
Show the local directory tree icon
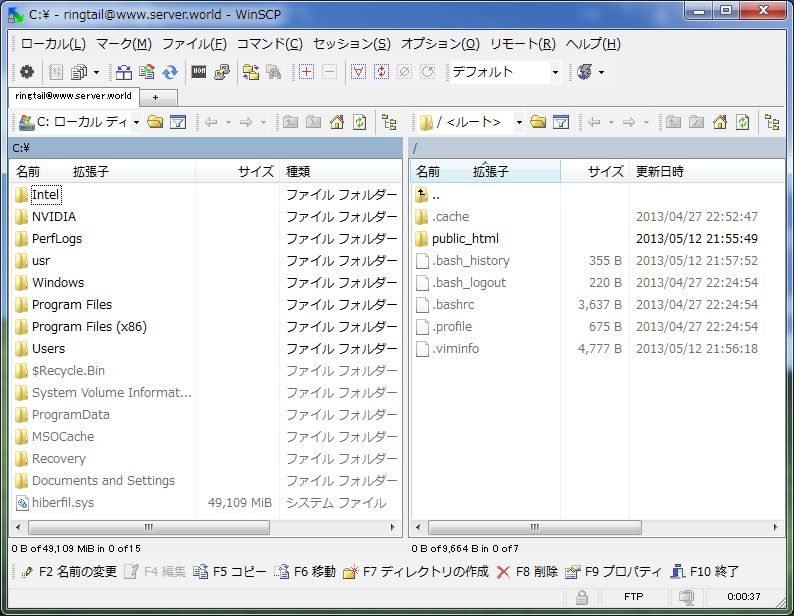click(x=389, y=122)
